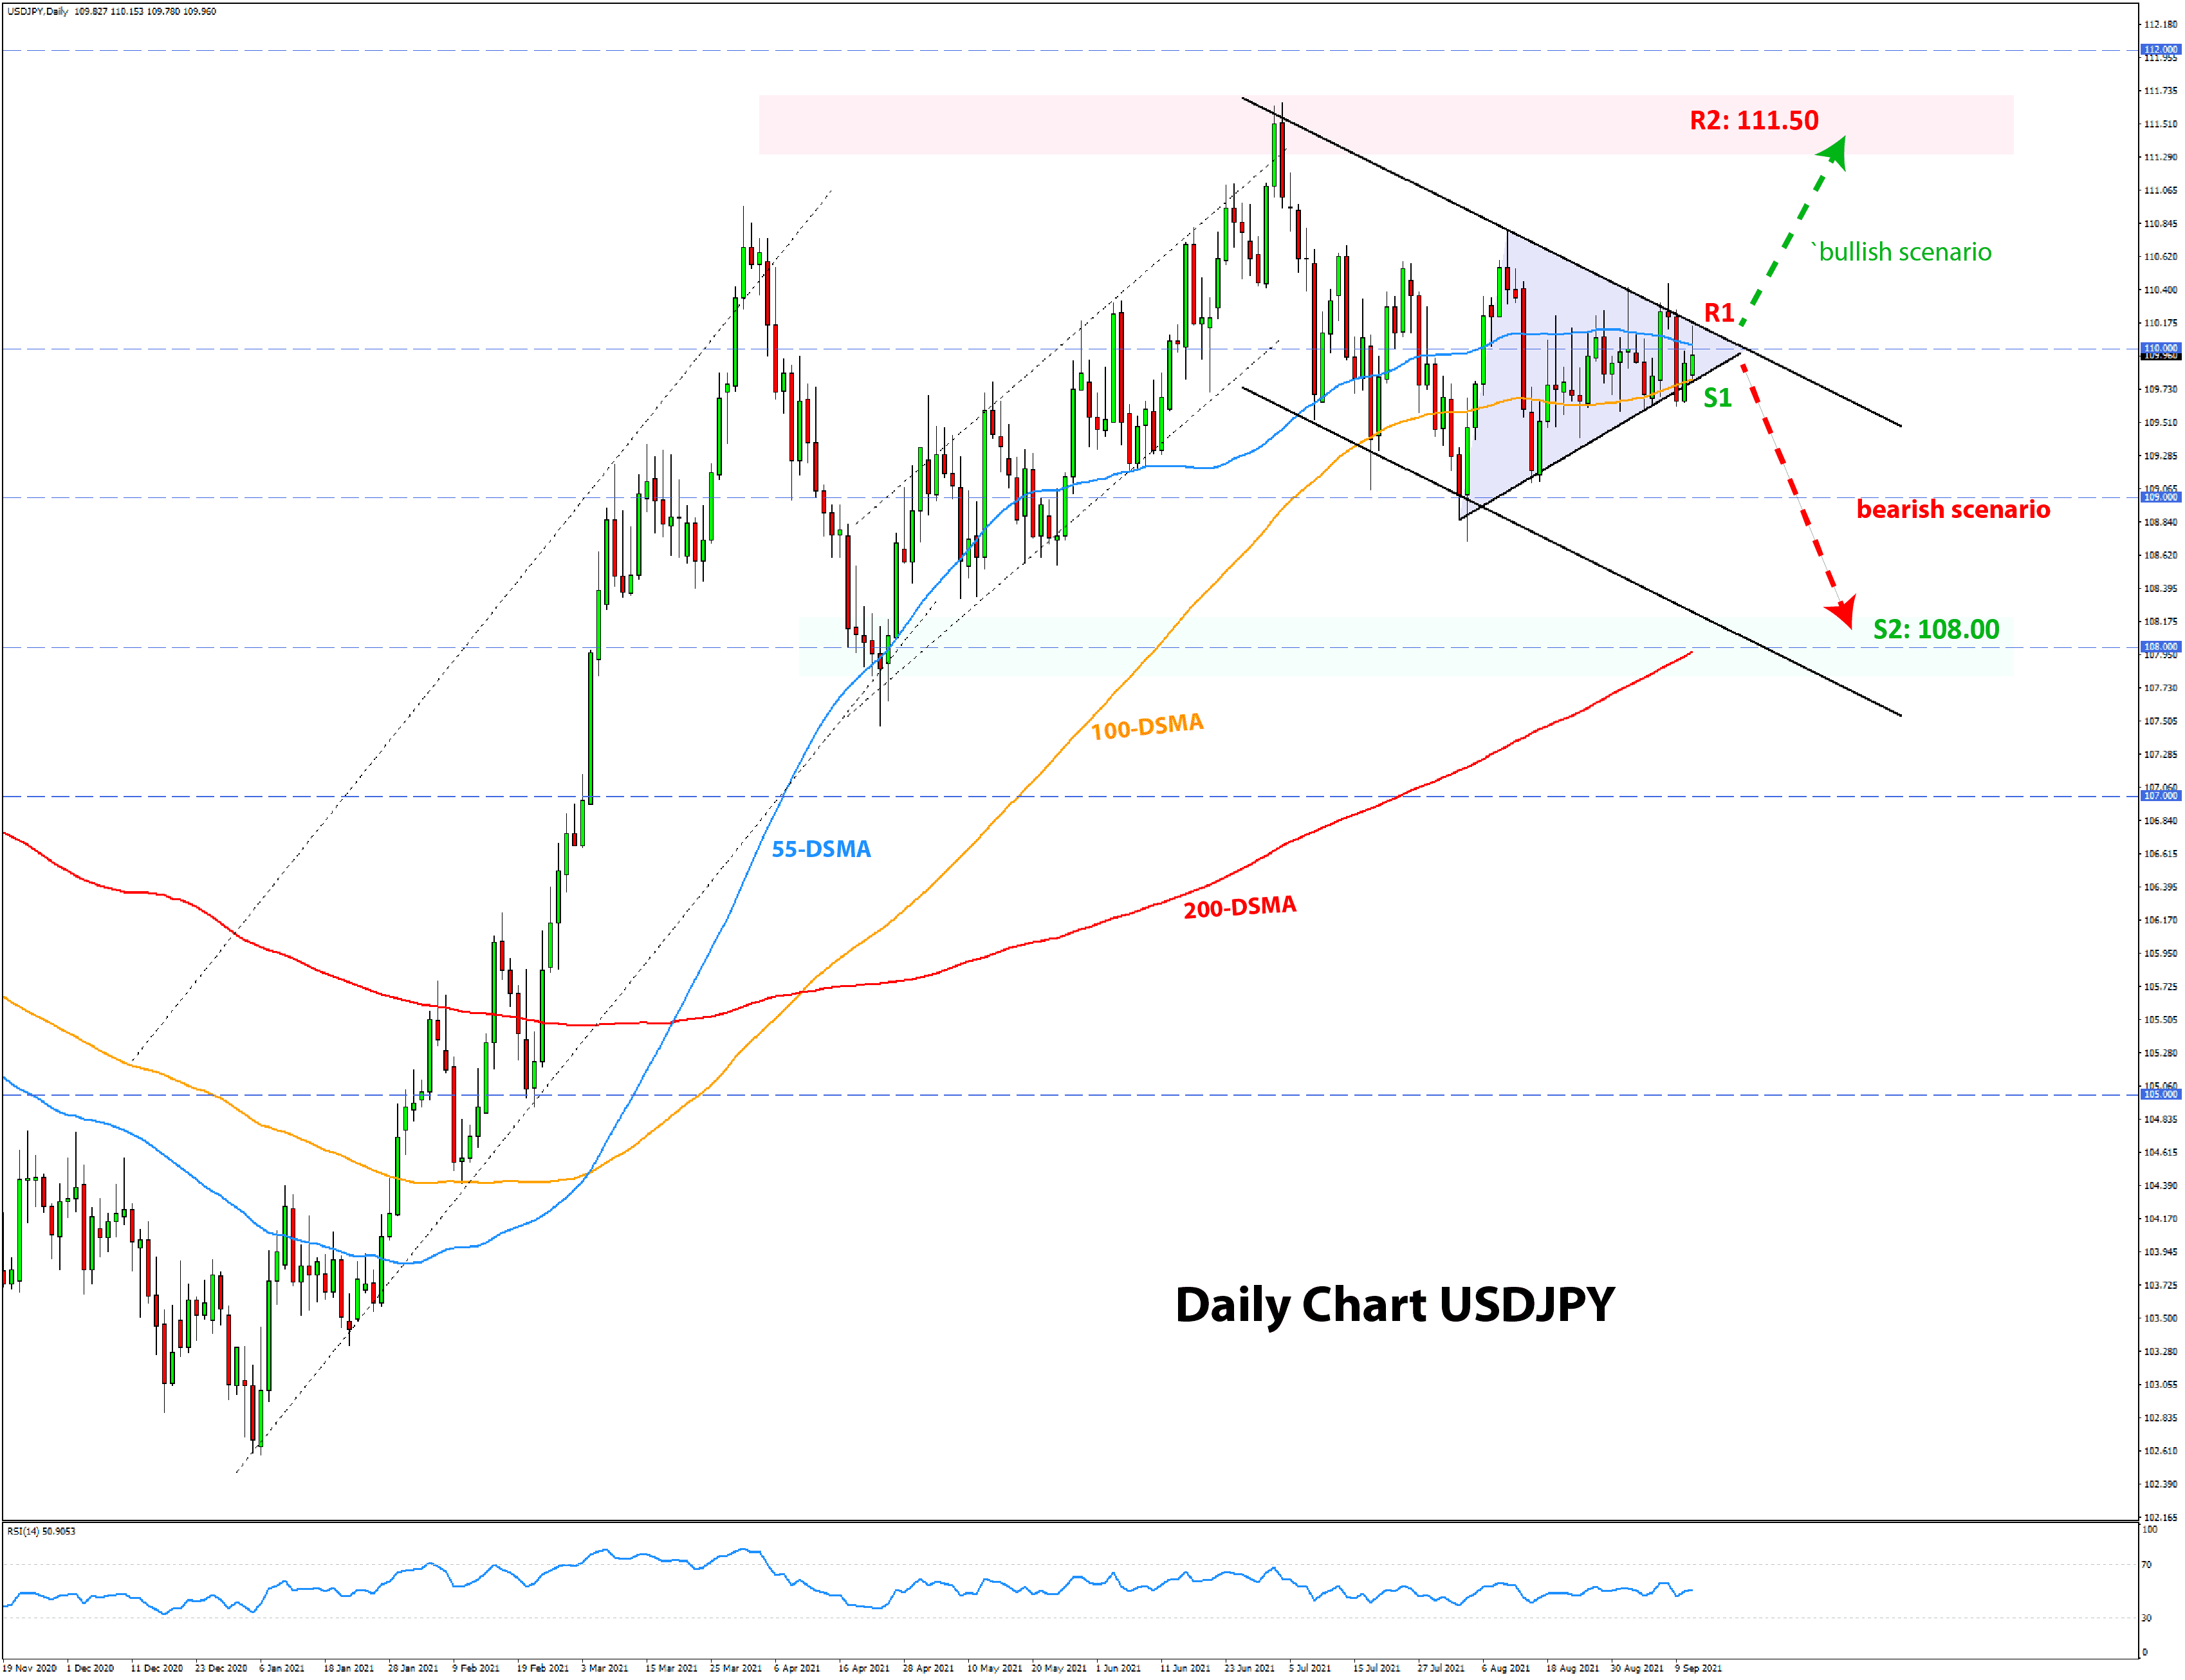Click the '1 Jun 2021' date label
2185x1680 pixels.
coord(1118,1669)
